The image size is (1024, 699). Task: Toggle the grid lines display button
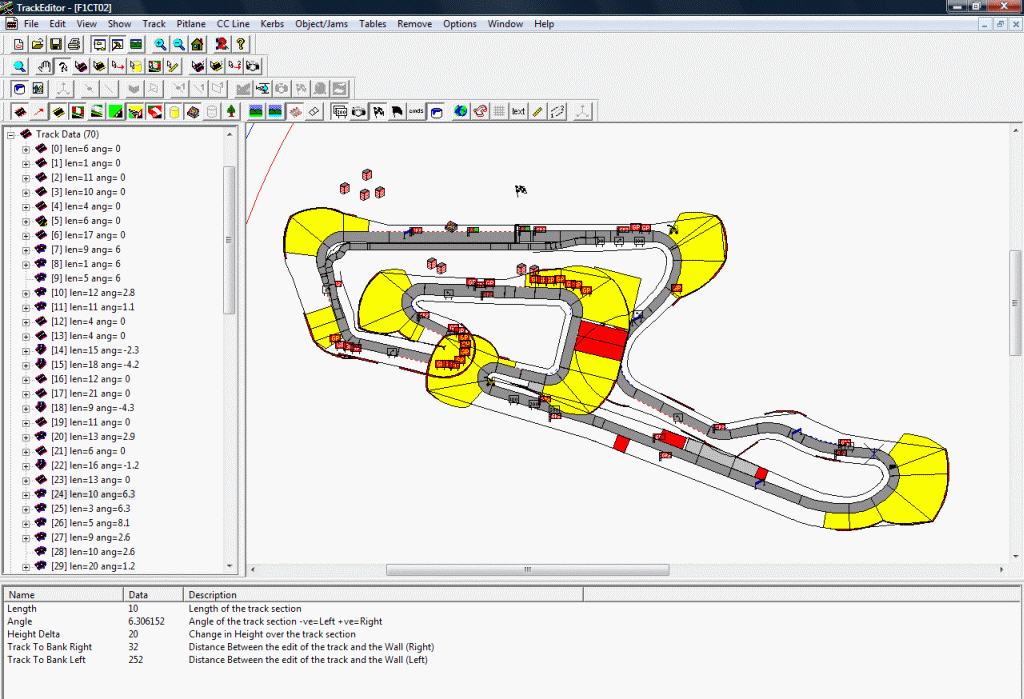pyautogui.click(x=499, y=111)
